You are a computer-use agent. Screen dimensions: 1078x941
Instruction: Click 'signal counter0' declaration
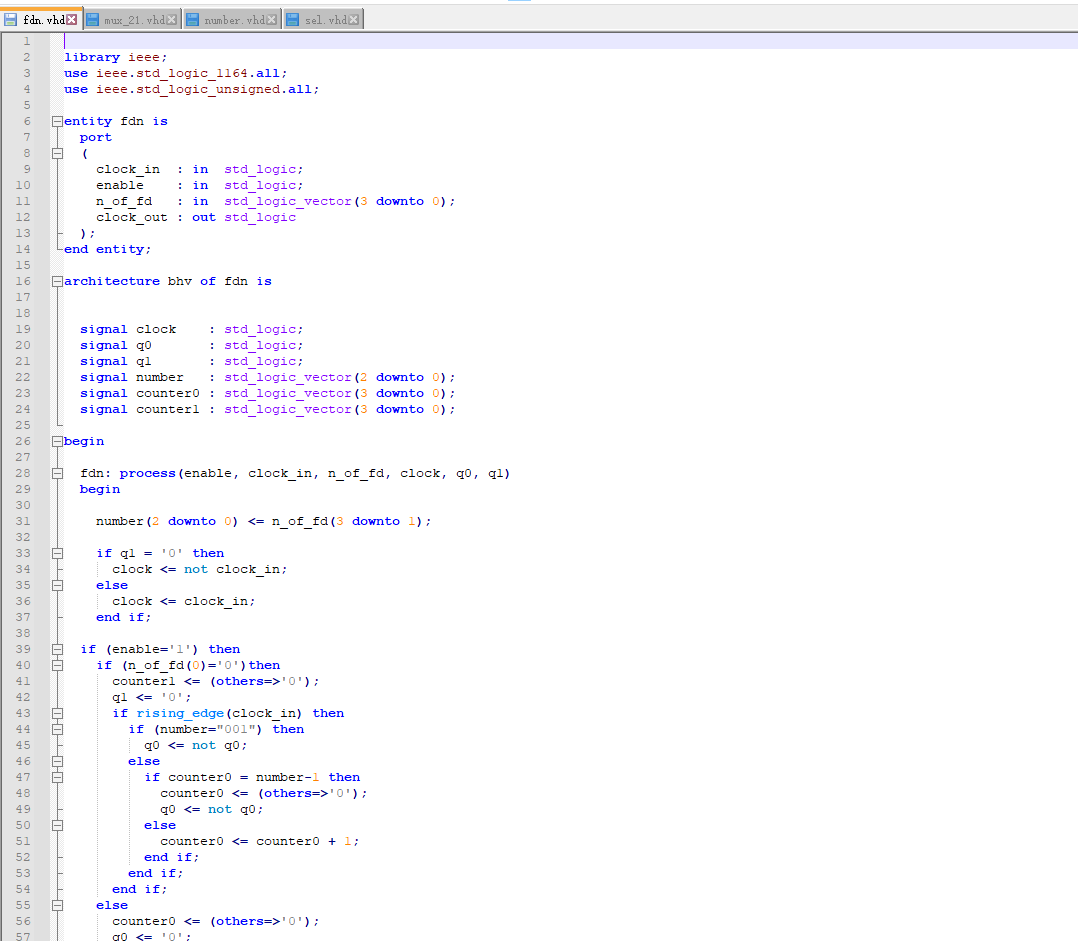click(x=267, y=393)
